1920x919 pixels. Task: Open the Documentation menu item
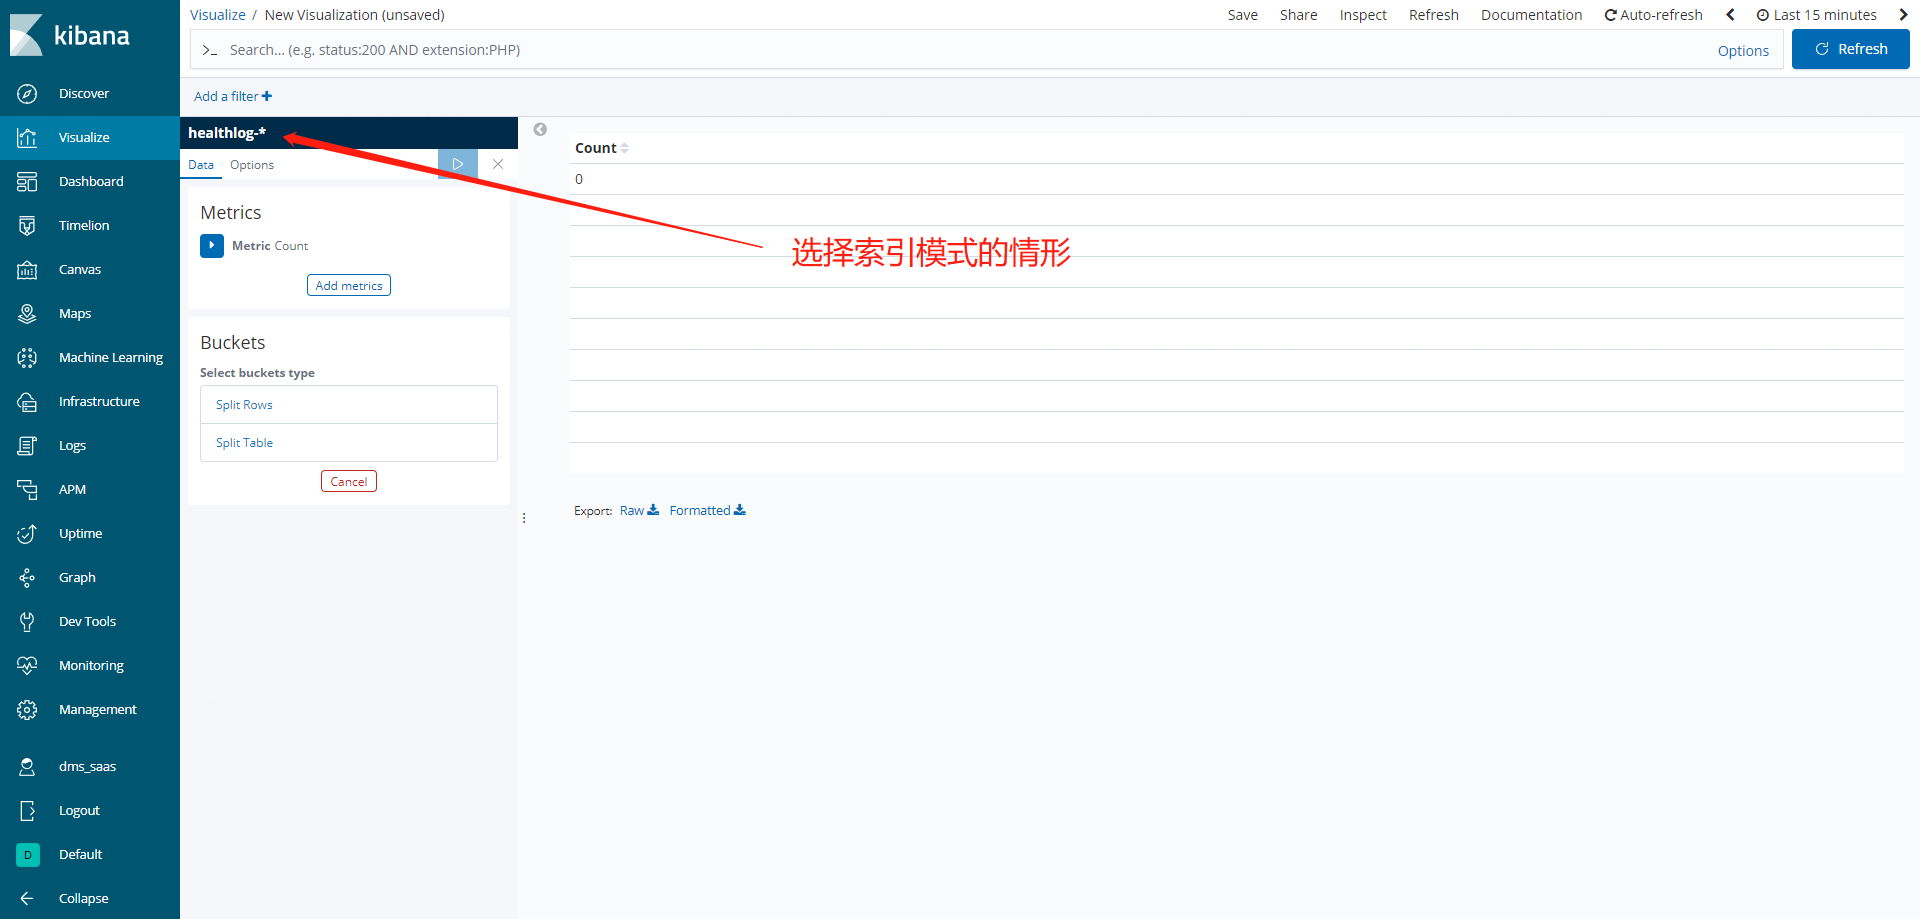1532,15
